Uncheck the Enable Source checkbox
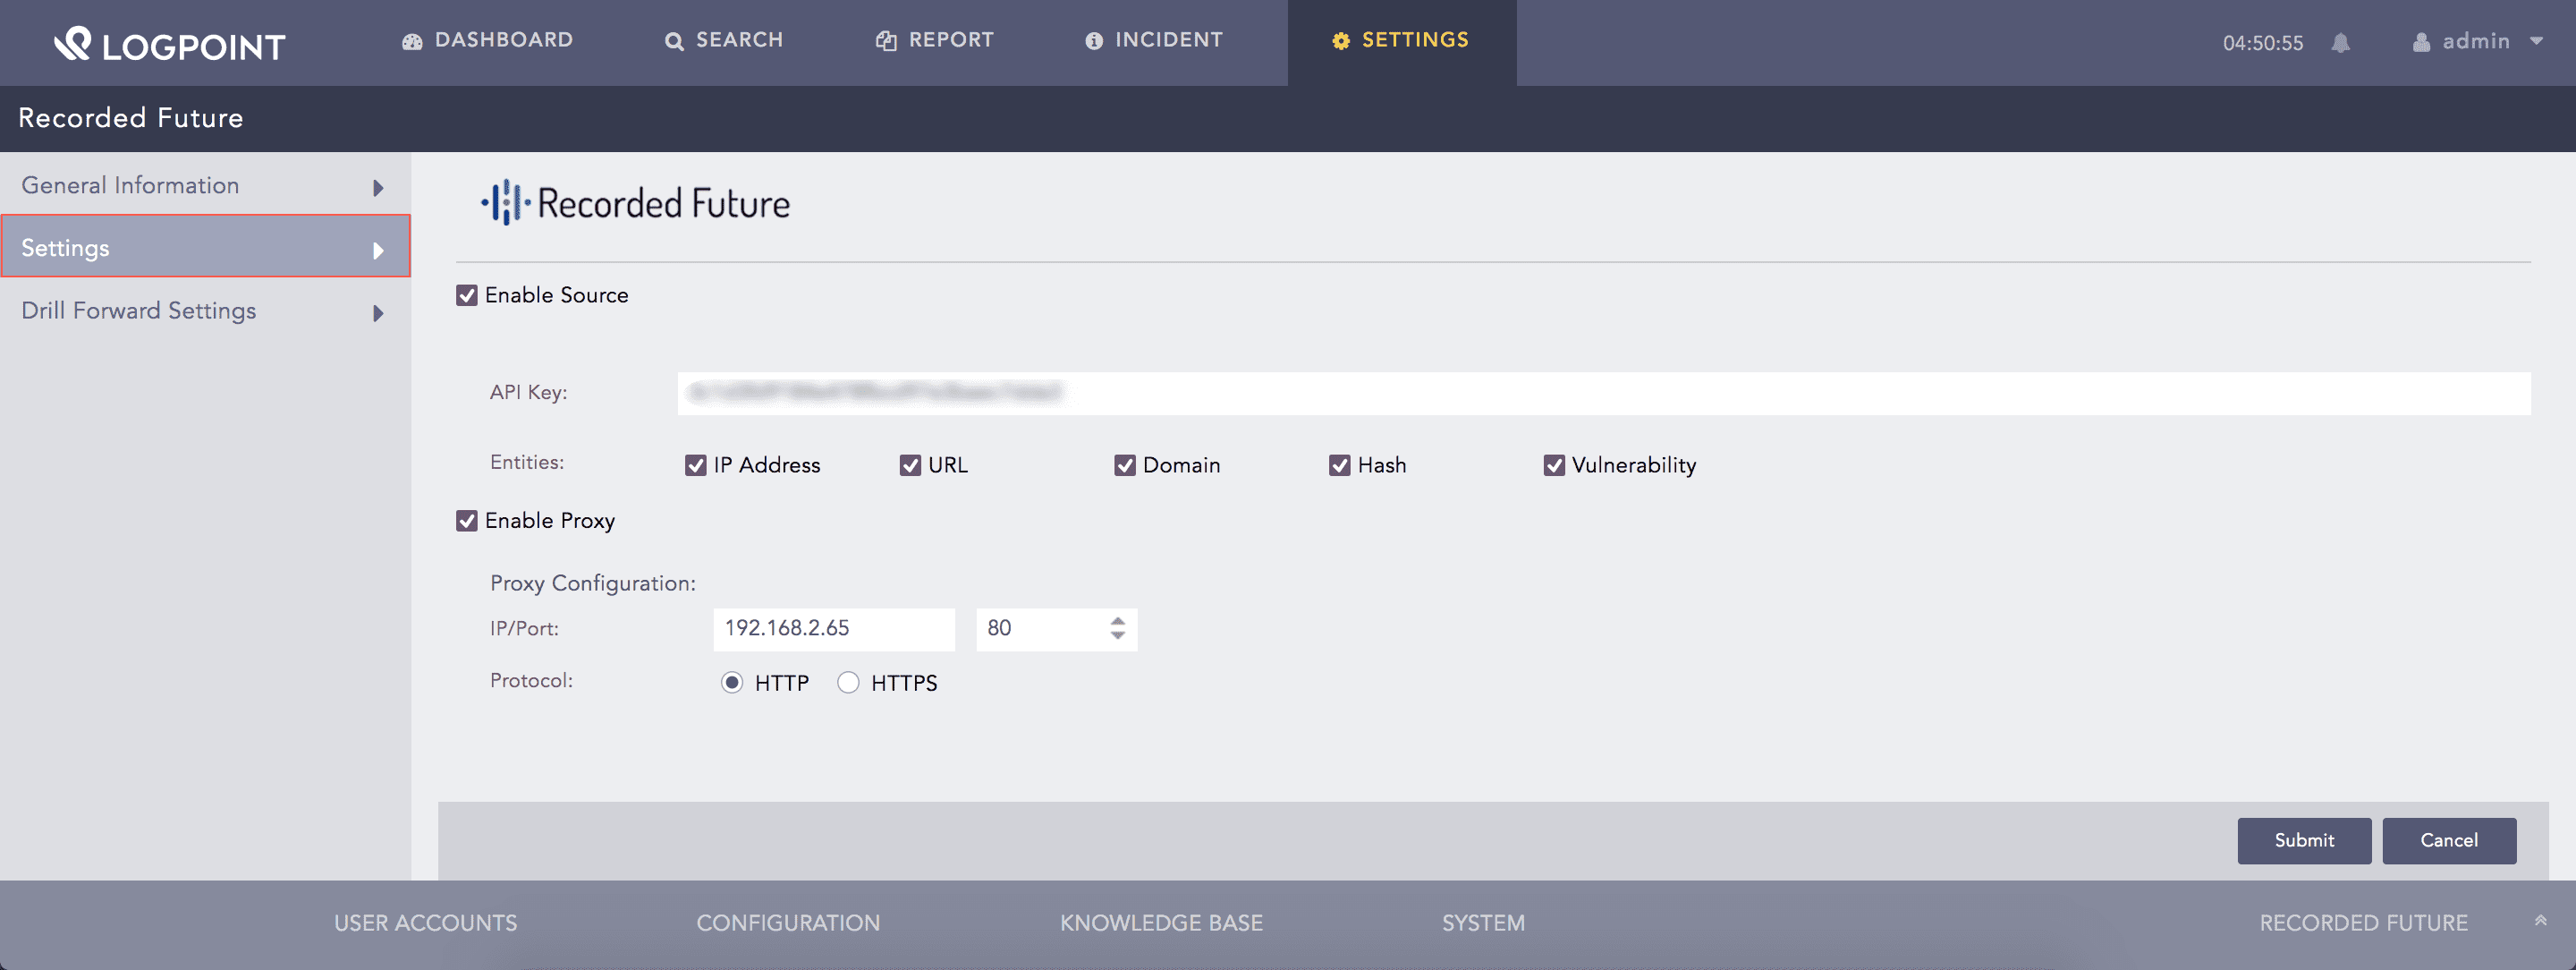The image size is (2576, 970). (467, 295)
